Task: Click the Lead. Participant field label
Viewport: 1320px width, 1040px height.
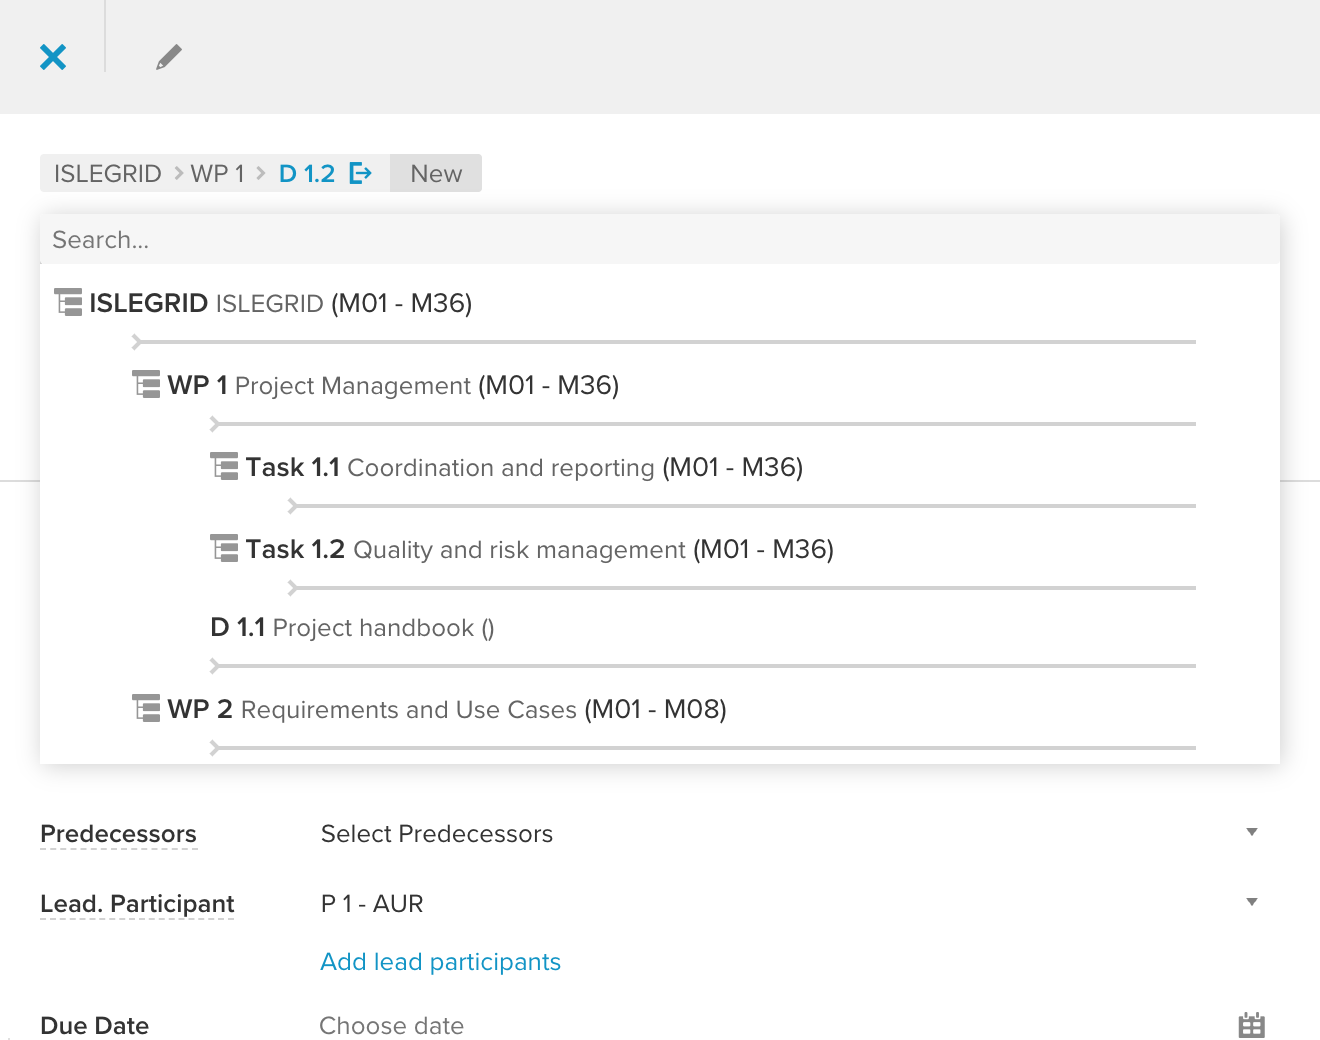Action: tap(137, 904)
